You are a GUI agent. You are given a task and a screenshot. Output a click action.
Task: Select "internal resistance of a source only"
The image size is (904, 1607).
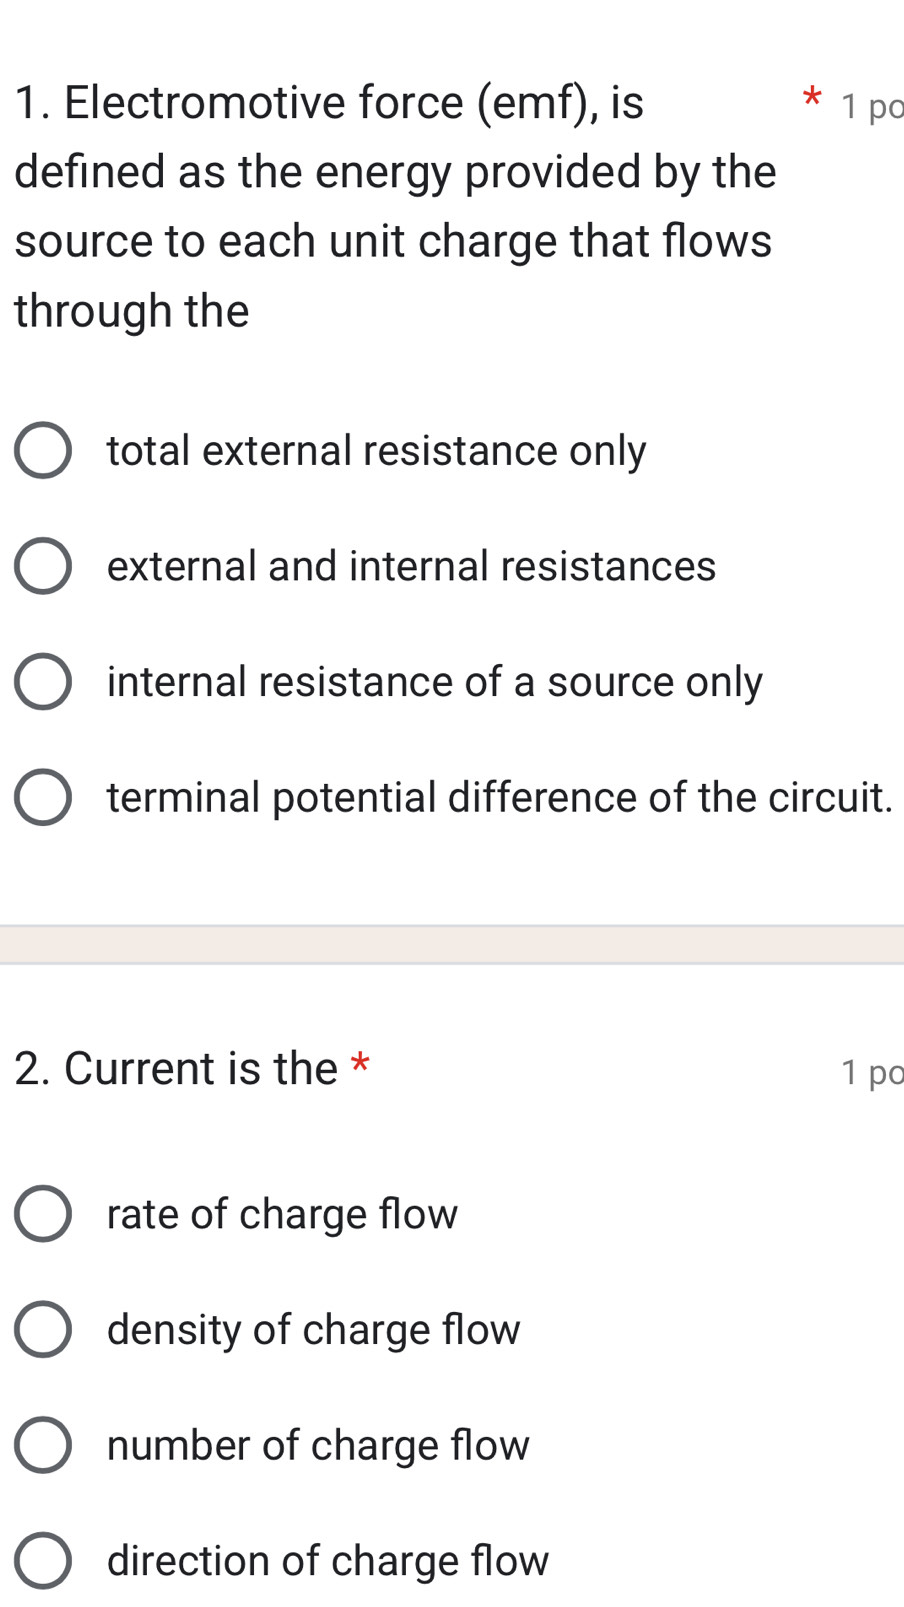[42, 680]
